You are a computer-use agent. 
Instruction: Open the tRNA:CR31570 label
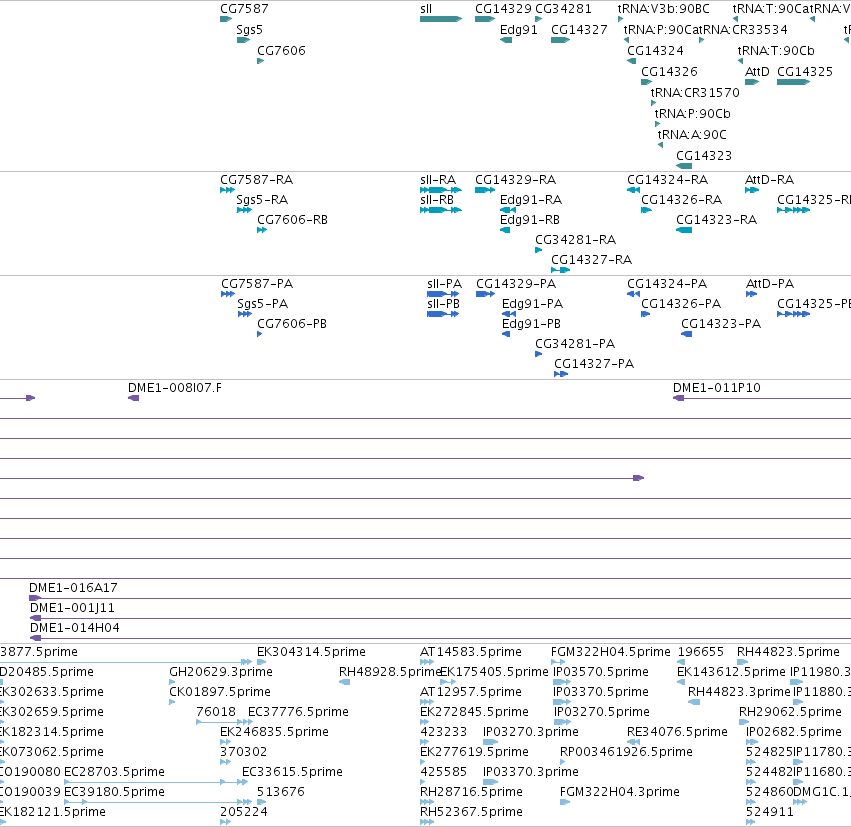[x=695, y=93]
